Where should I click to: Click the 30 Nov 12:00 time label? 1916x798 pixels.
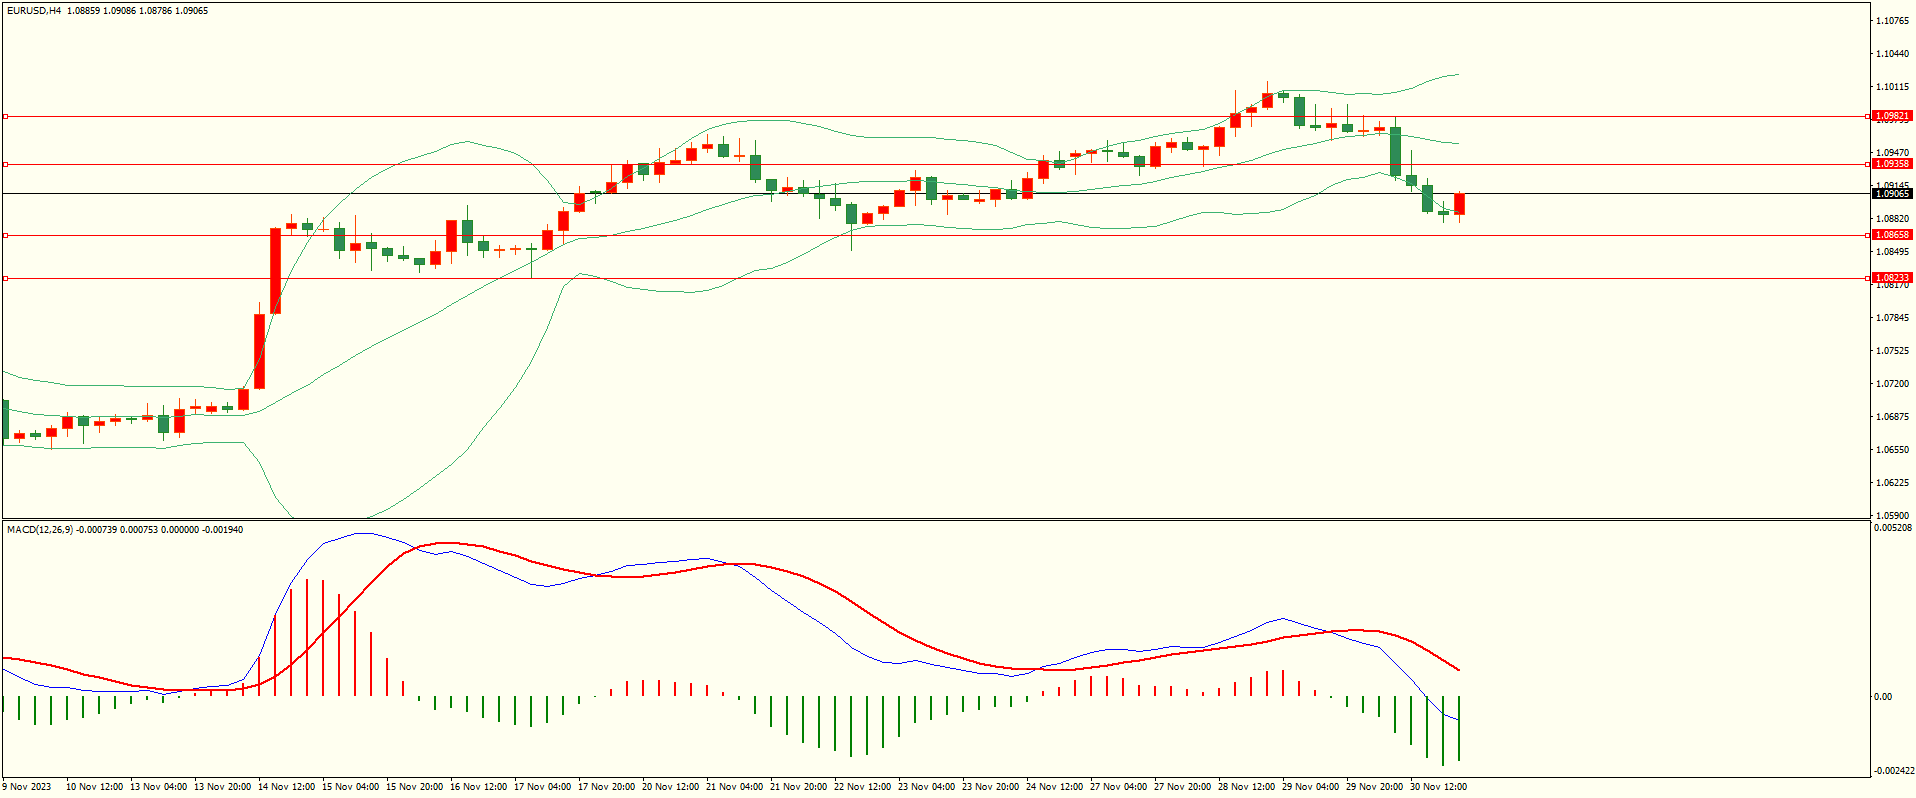coord(1438,787)
